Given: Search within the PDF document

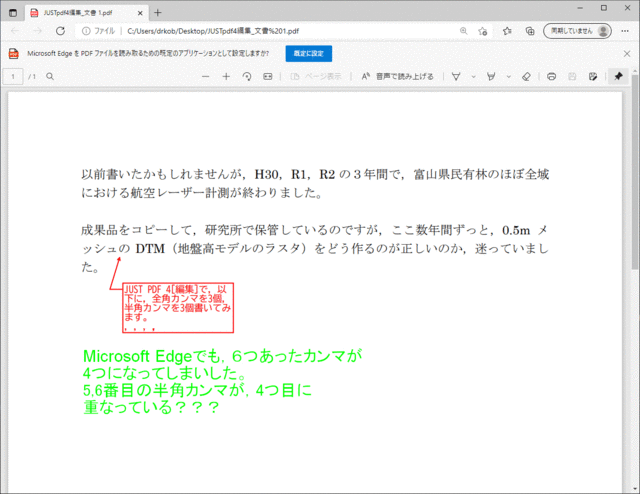Looking at the screenshot, I should click(50, 76).
